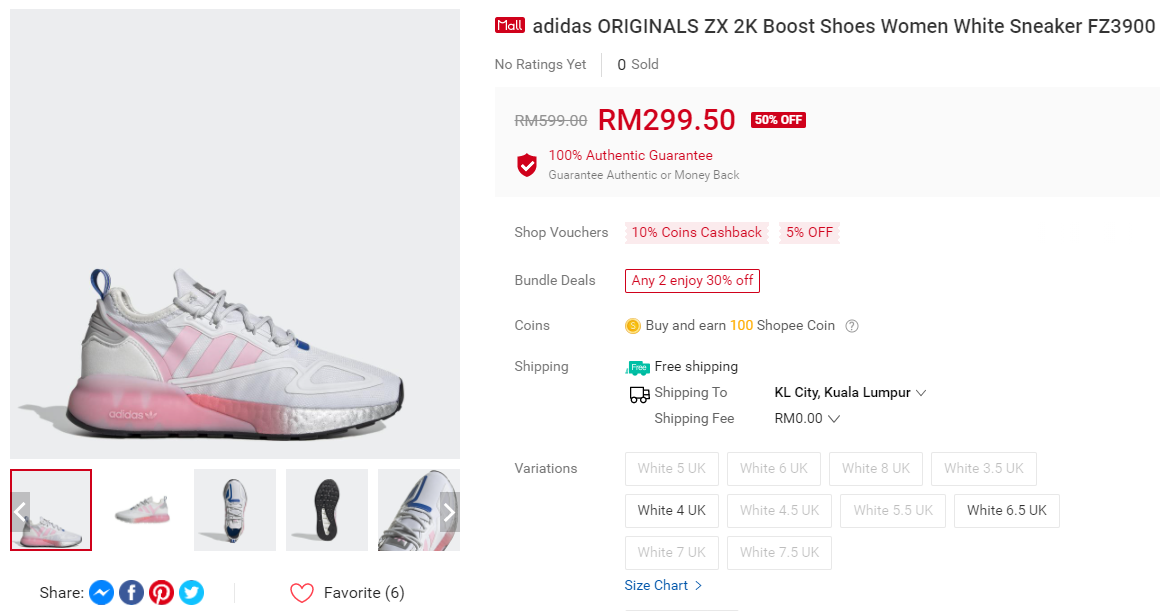View the top-down shoe thumbnail
This screenshot has height=611, width=1171.
click(234, 510)
